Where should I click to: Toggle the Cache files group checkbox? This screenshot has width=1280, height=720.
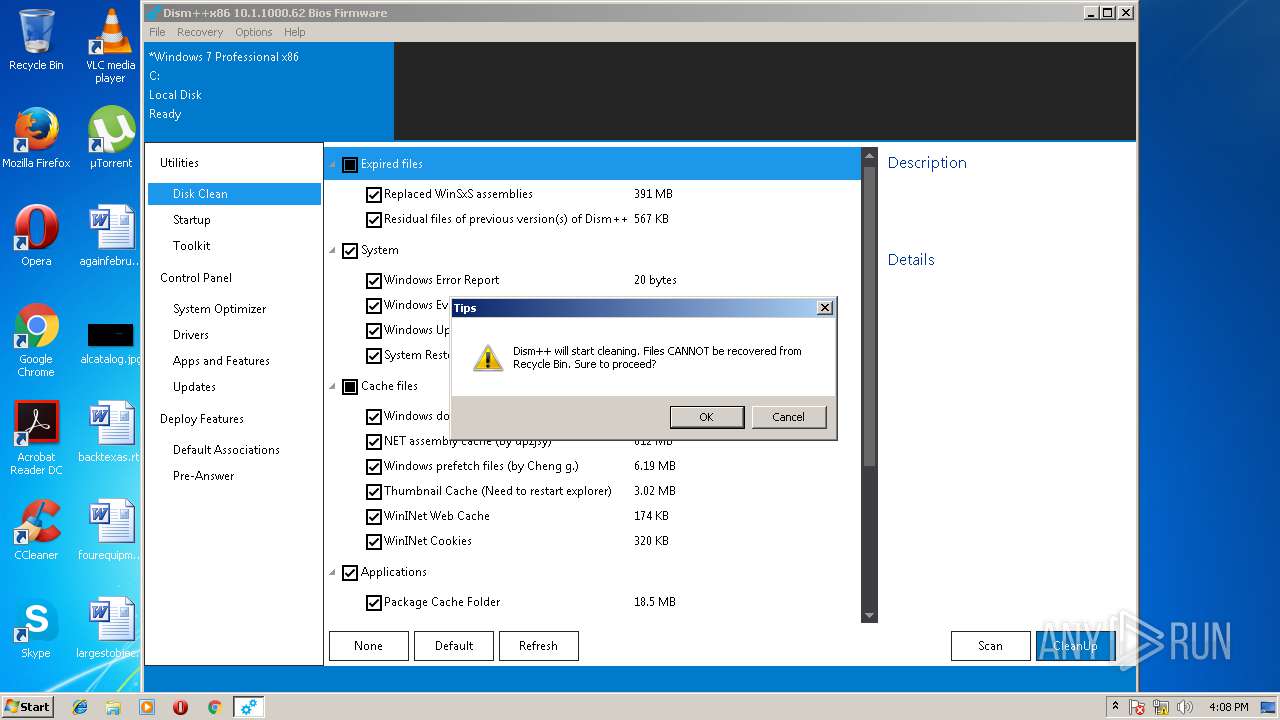click(350, 387)
